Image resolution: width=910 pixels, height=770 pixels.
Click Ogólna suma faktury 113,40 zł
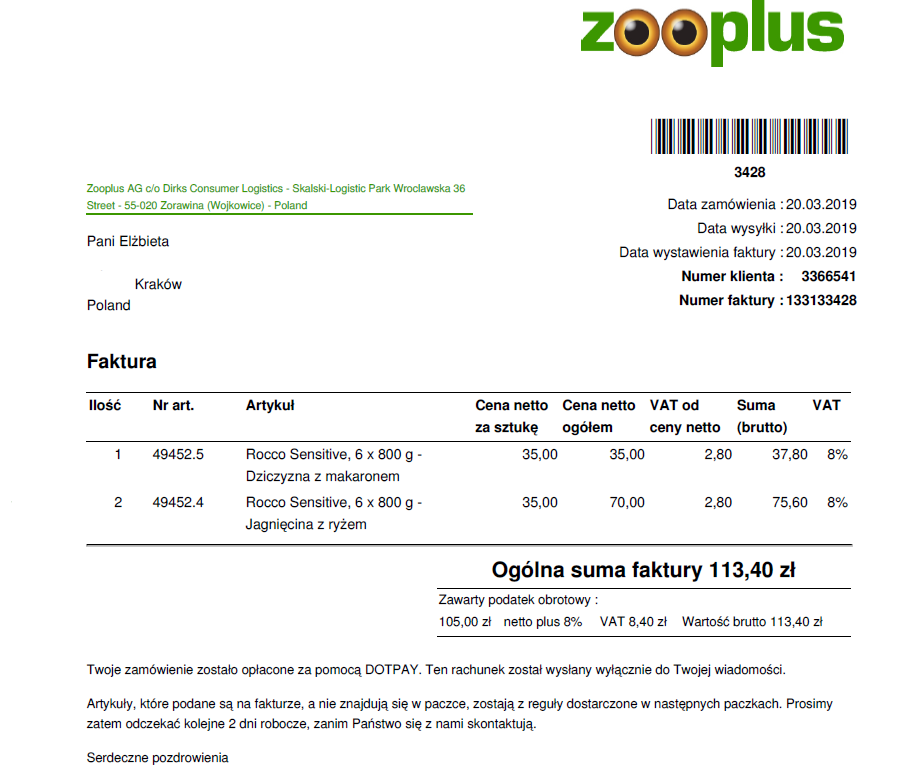pyautogui.click(x=643, y=570)
